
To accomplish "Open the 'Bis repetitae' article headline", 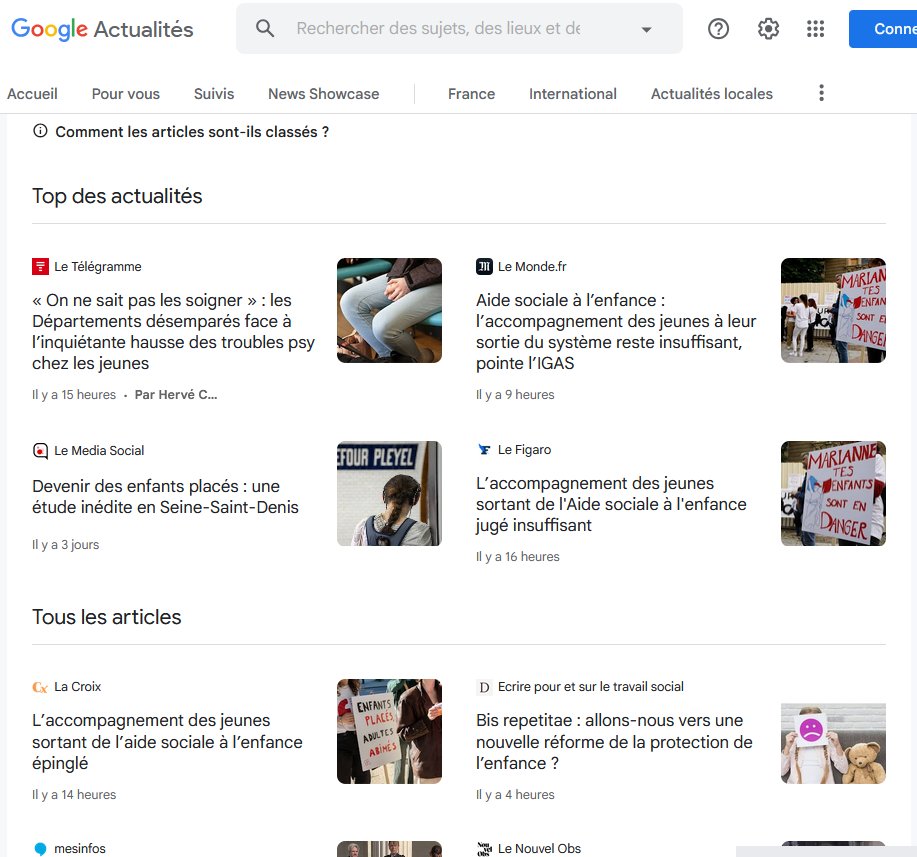I will 614,742.
